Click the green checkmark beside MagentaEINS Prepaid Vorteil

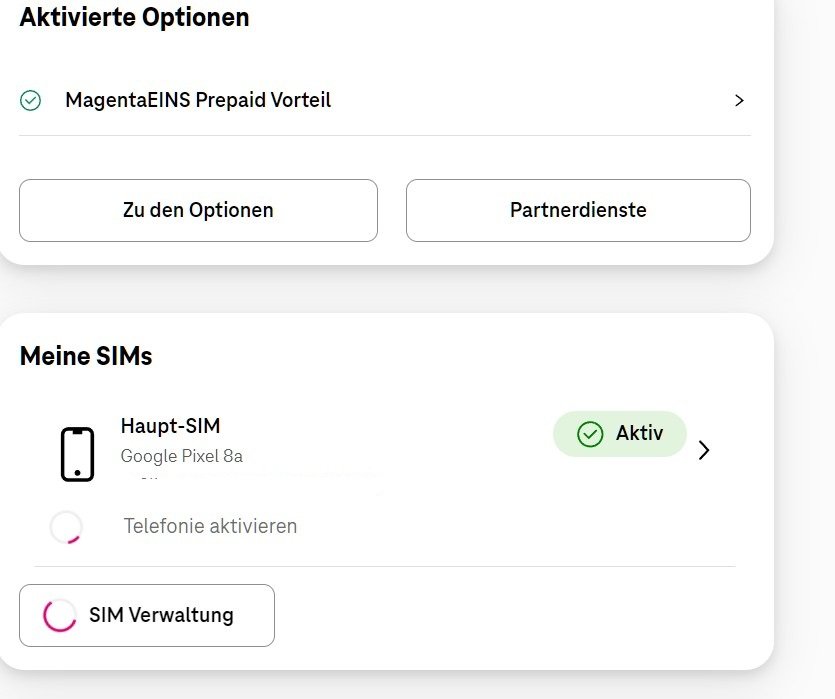click(31, 100)
